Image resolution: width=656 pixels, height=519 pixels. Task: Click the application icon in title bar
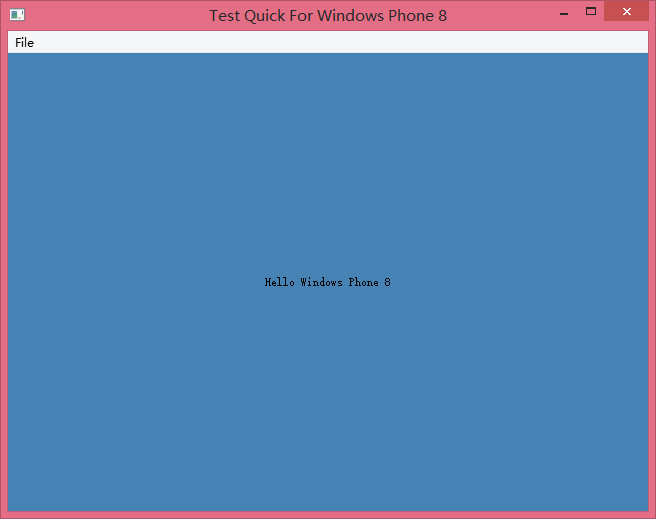tap(17, 15)
